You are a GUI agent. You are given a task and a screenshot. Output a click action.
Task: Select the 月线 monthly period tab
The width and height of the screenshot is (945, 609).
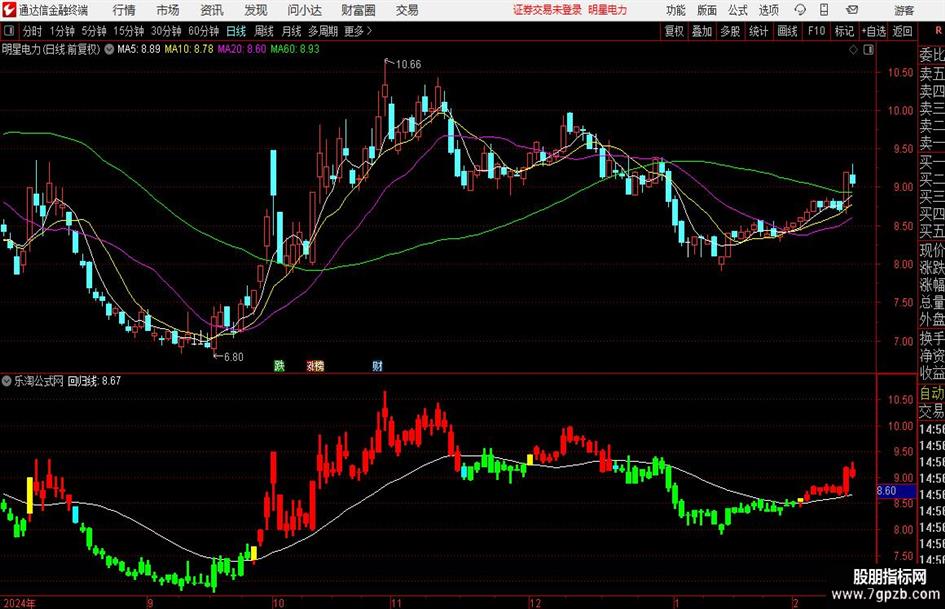(292, 31)
